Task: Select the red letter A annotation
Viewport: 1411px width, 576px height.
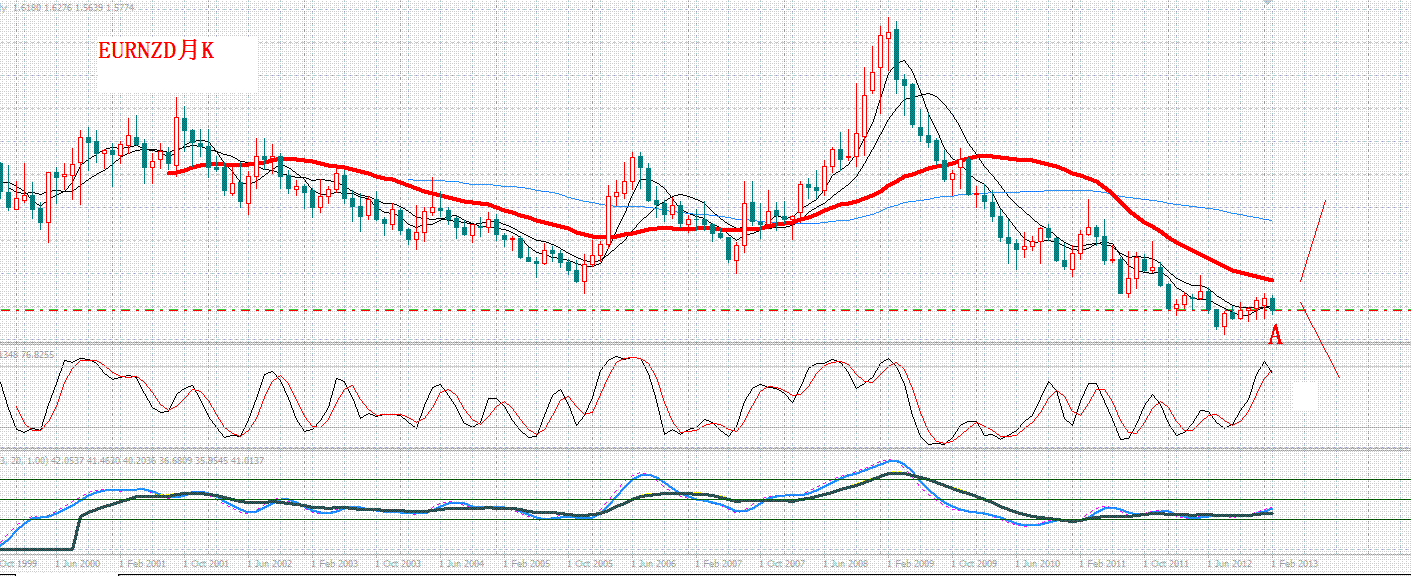Action: tap(1275, 336)
